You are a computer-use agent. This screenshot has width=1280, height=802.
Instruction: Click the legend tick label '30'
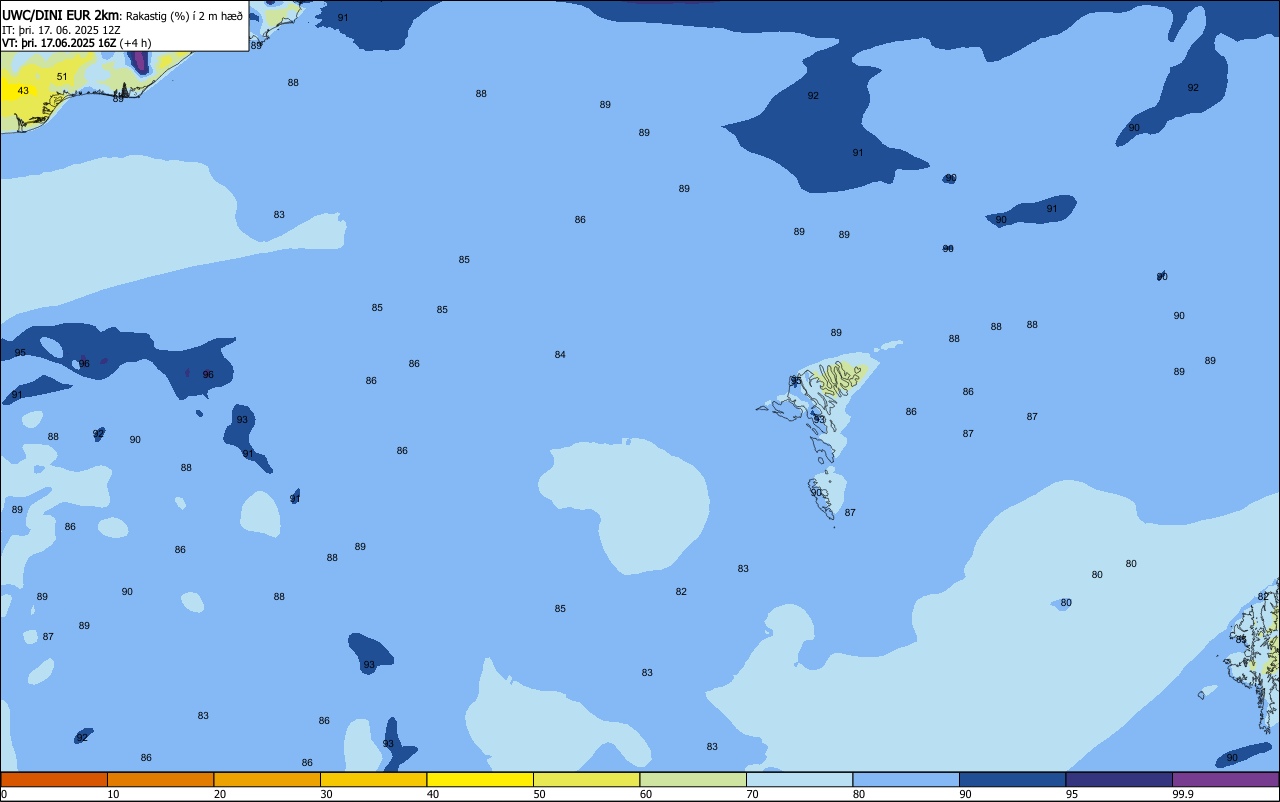click(x=326, y=794)
